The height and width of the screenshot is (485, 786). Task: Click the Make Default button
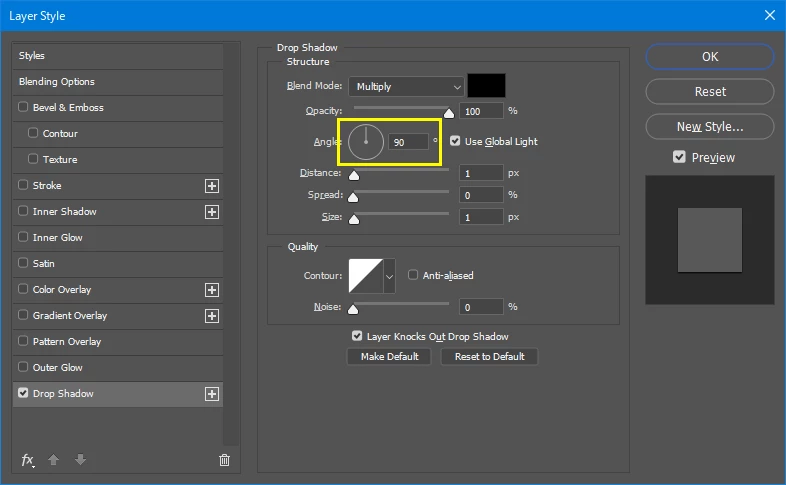coord(389,356)
